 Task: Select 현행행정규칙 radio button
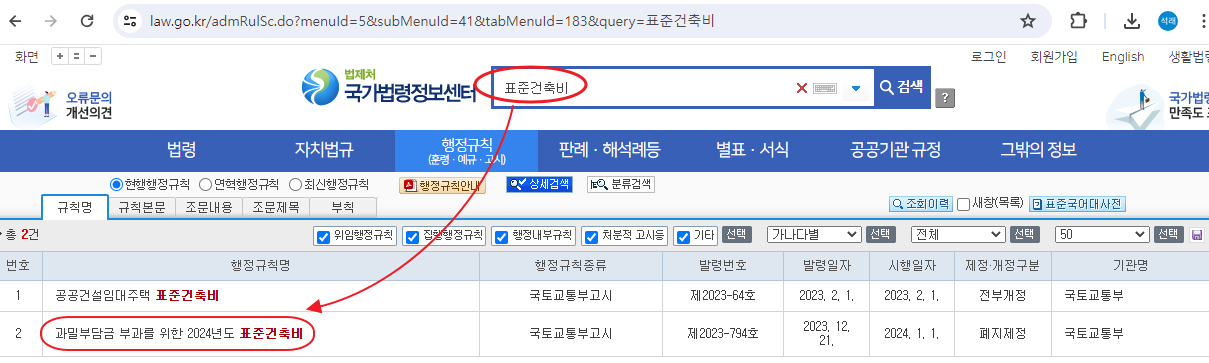pos(117,184)
